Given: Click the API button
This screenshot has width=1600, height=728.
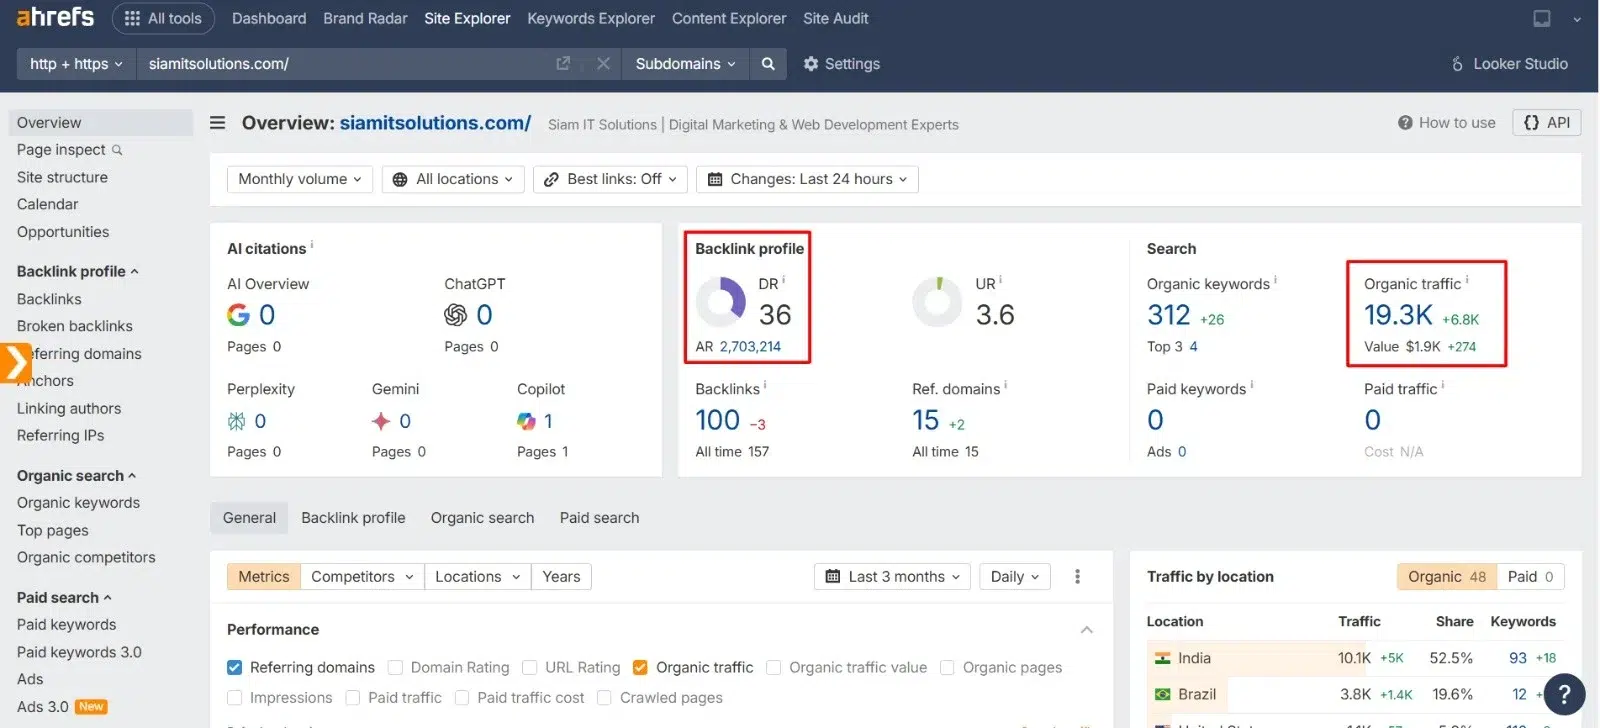Looking at the screenshot, I should 1546,123.
